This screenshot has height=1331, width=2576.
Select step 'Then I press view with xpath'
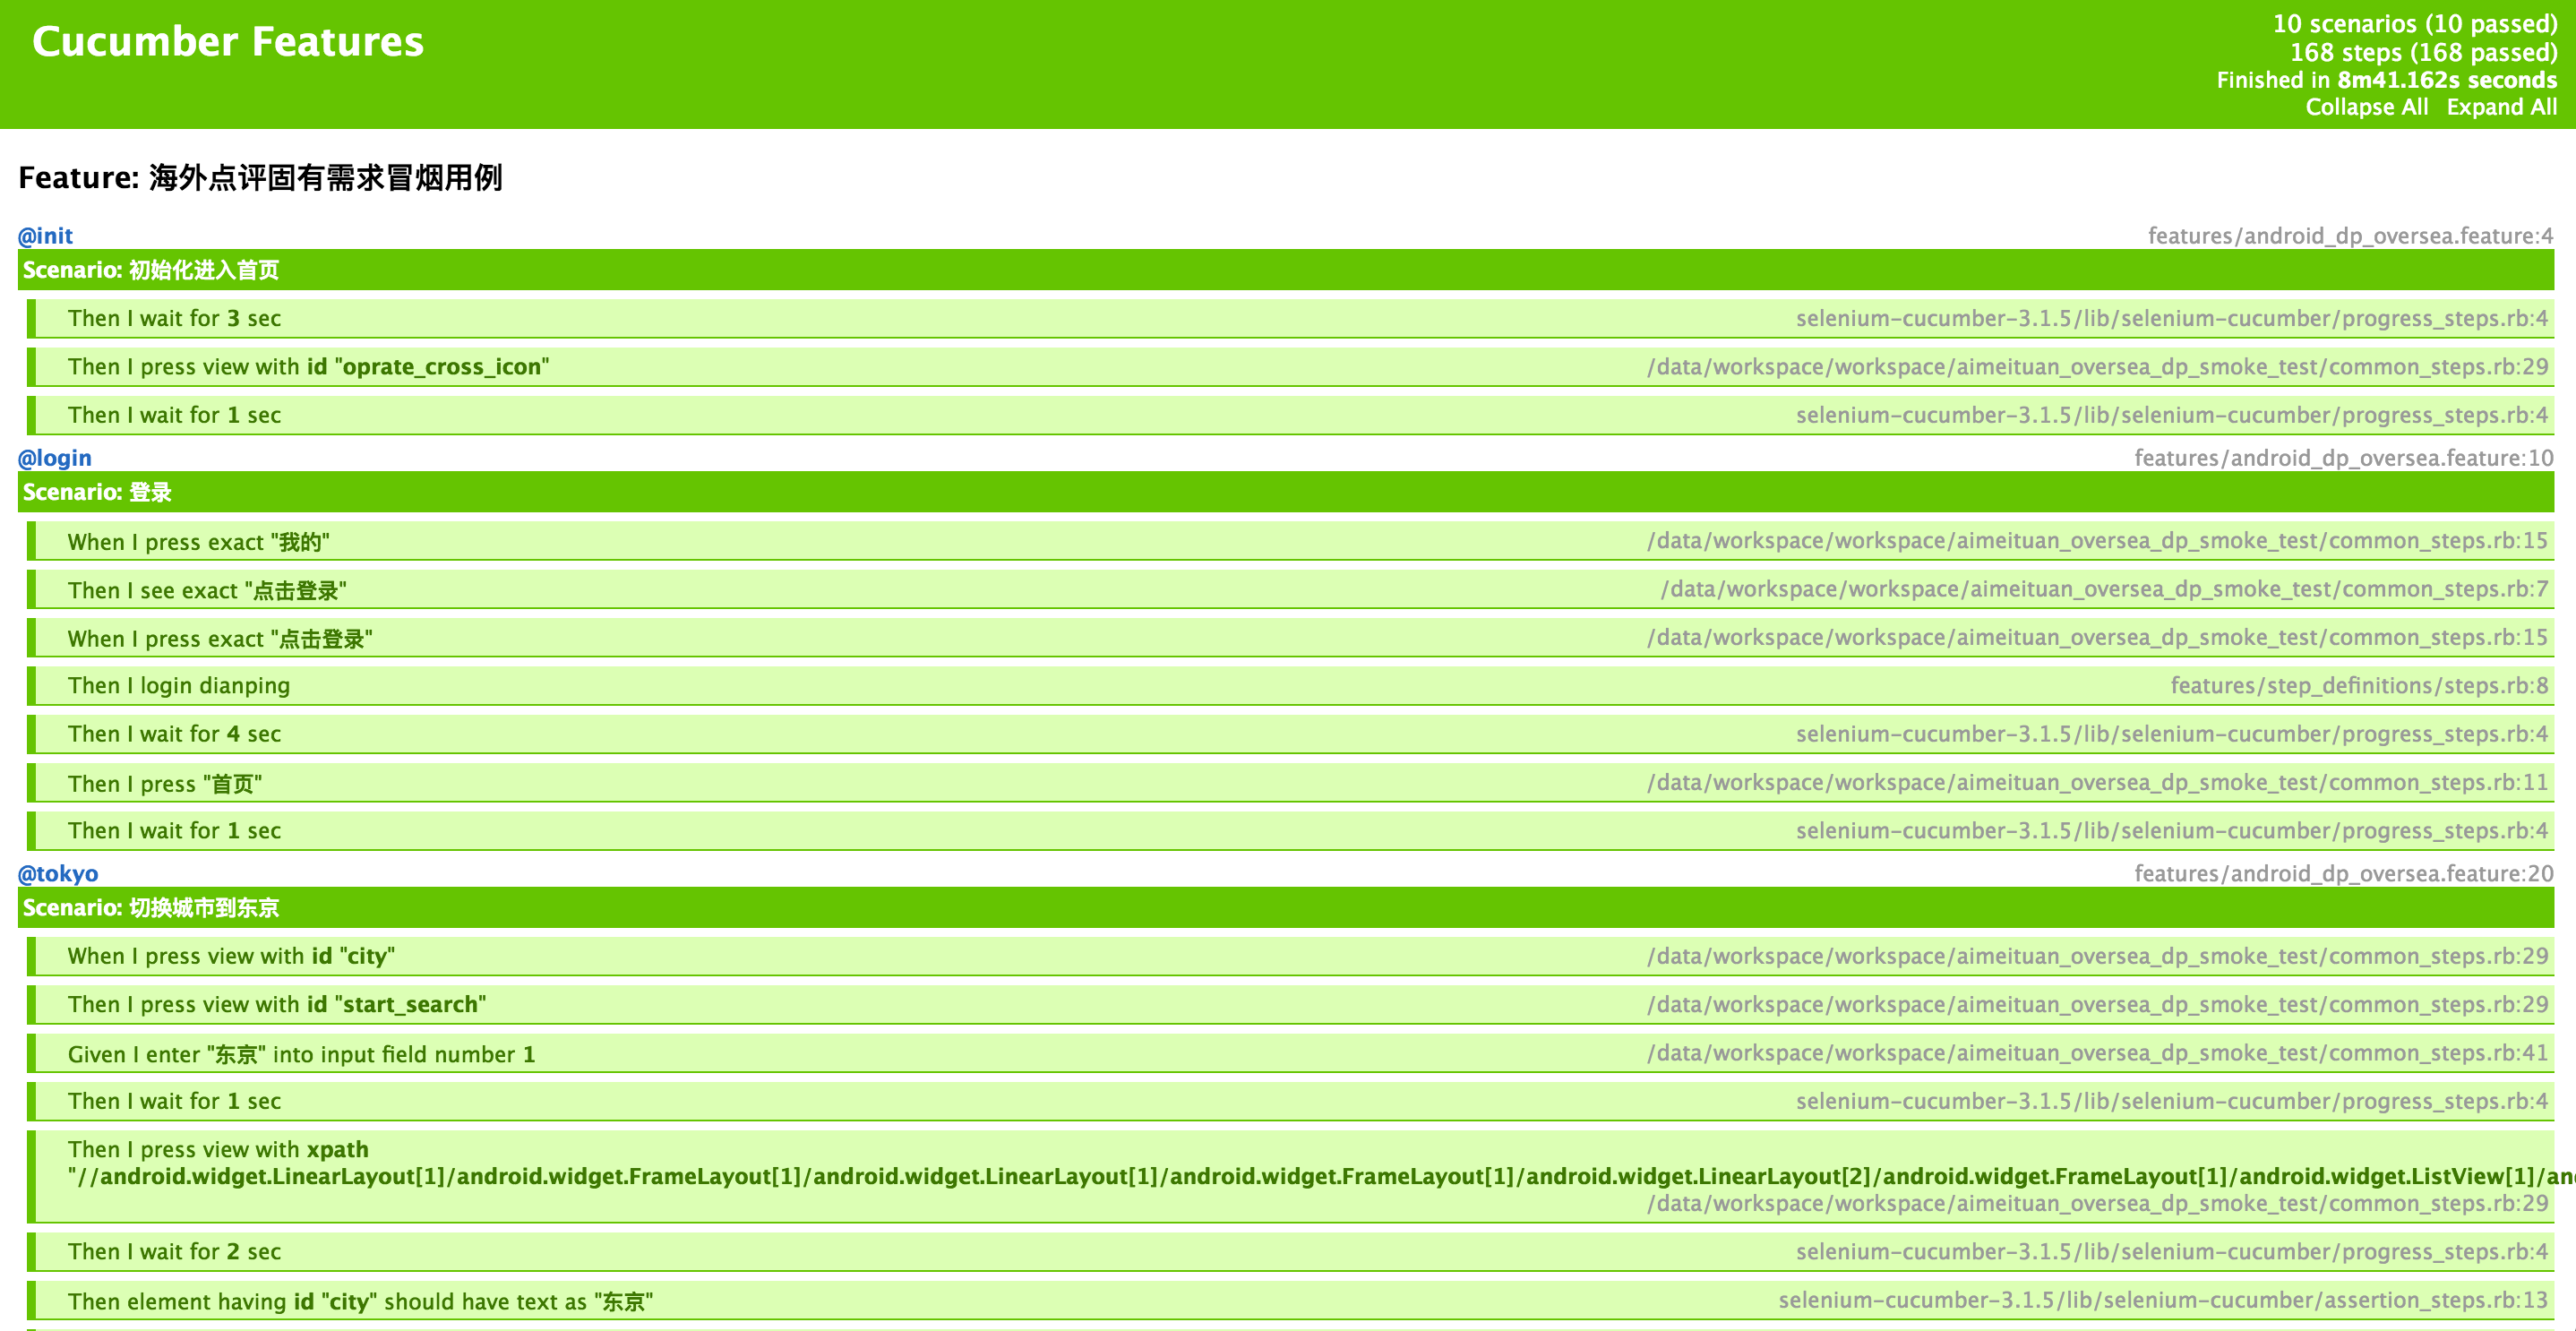click(x=1290, y=1176)
